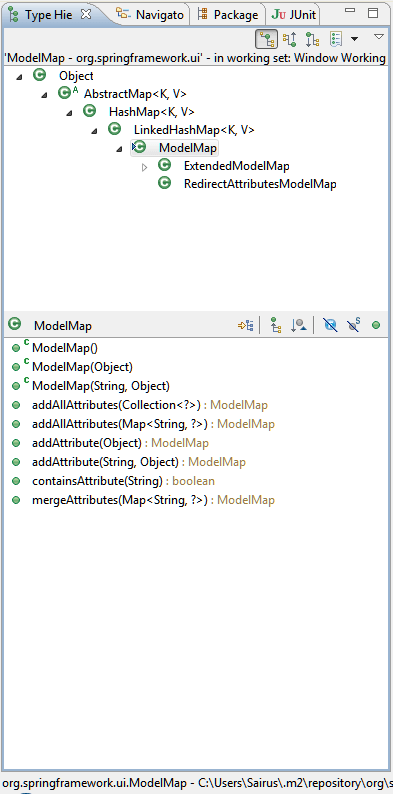Select the ModelMap(String, Object) constructor
This screenshot has width=393, height=794.
coord(101,386)
